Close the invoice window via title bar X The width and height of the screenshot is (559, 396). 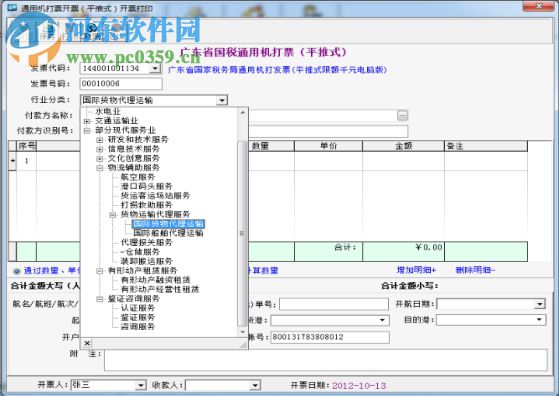(539, 6)
